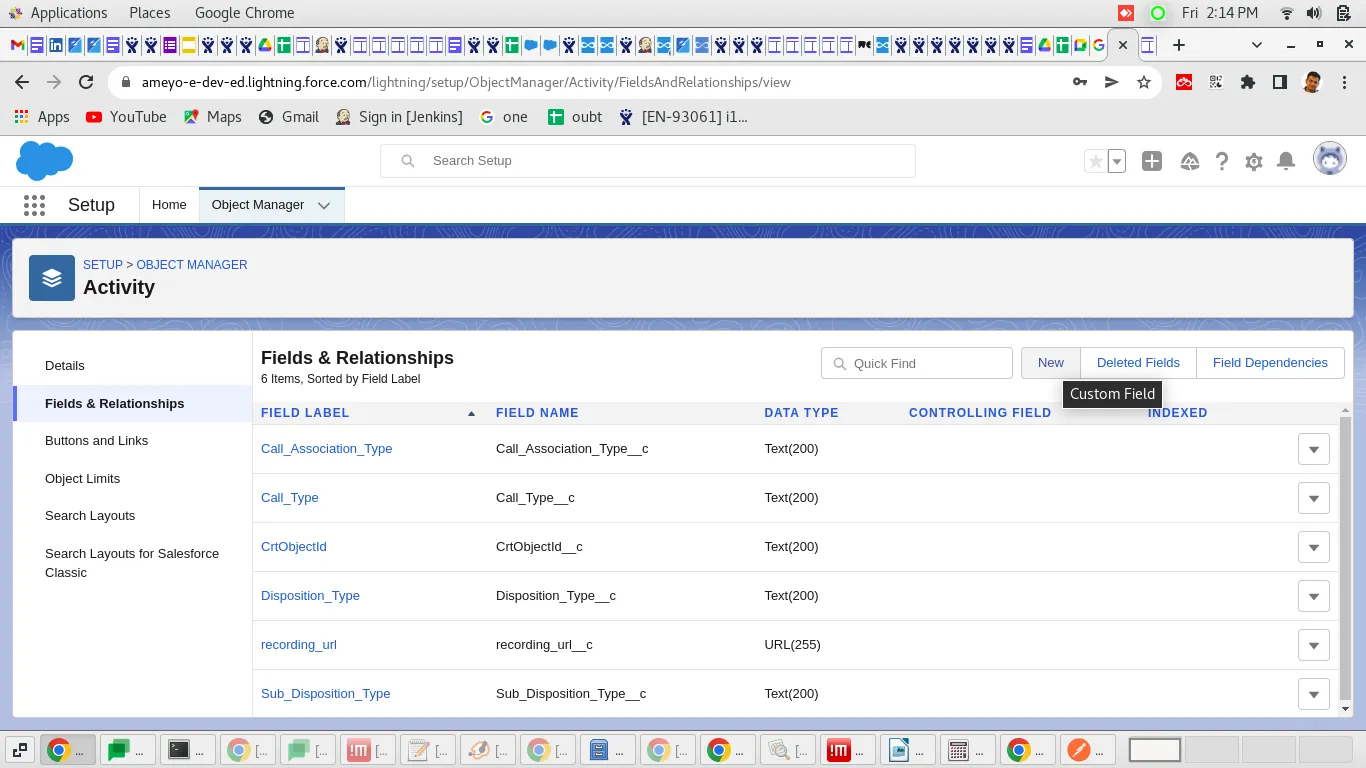This screenshot has width=1366, height=768.
Task: Select Buttons and Links in sidebar
Action: pos(96,441)
